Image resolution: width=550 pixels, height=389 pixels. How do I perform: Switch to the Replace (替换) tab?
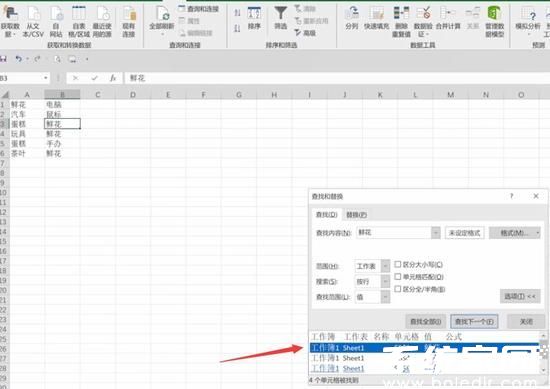356,214
